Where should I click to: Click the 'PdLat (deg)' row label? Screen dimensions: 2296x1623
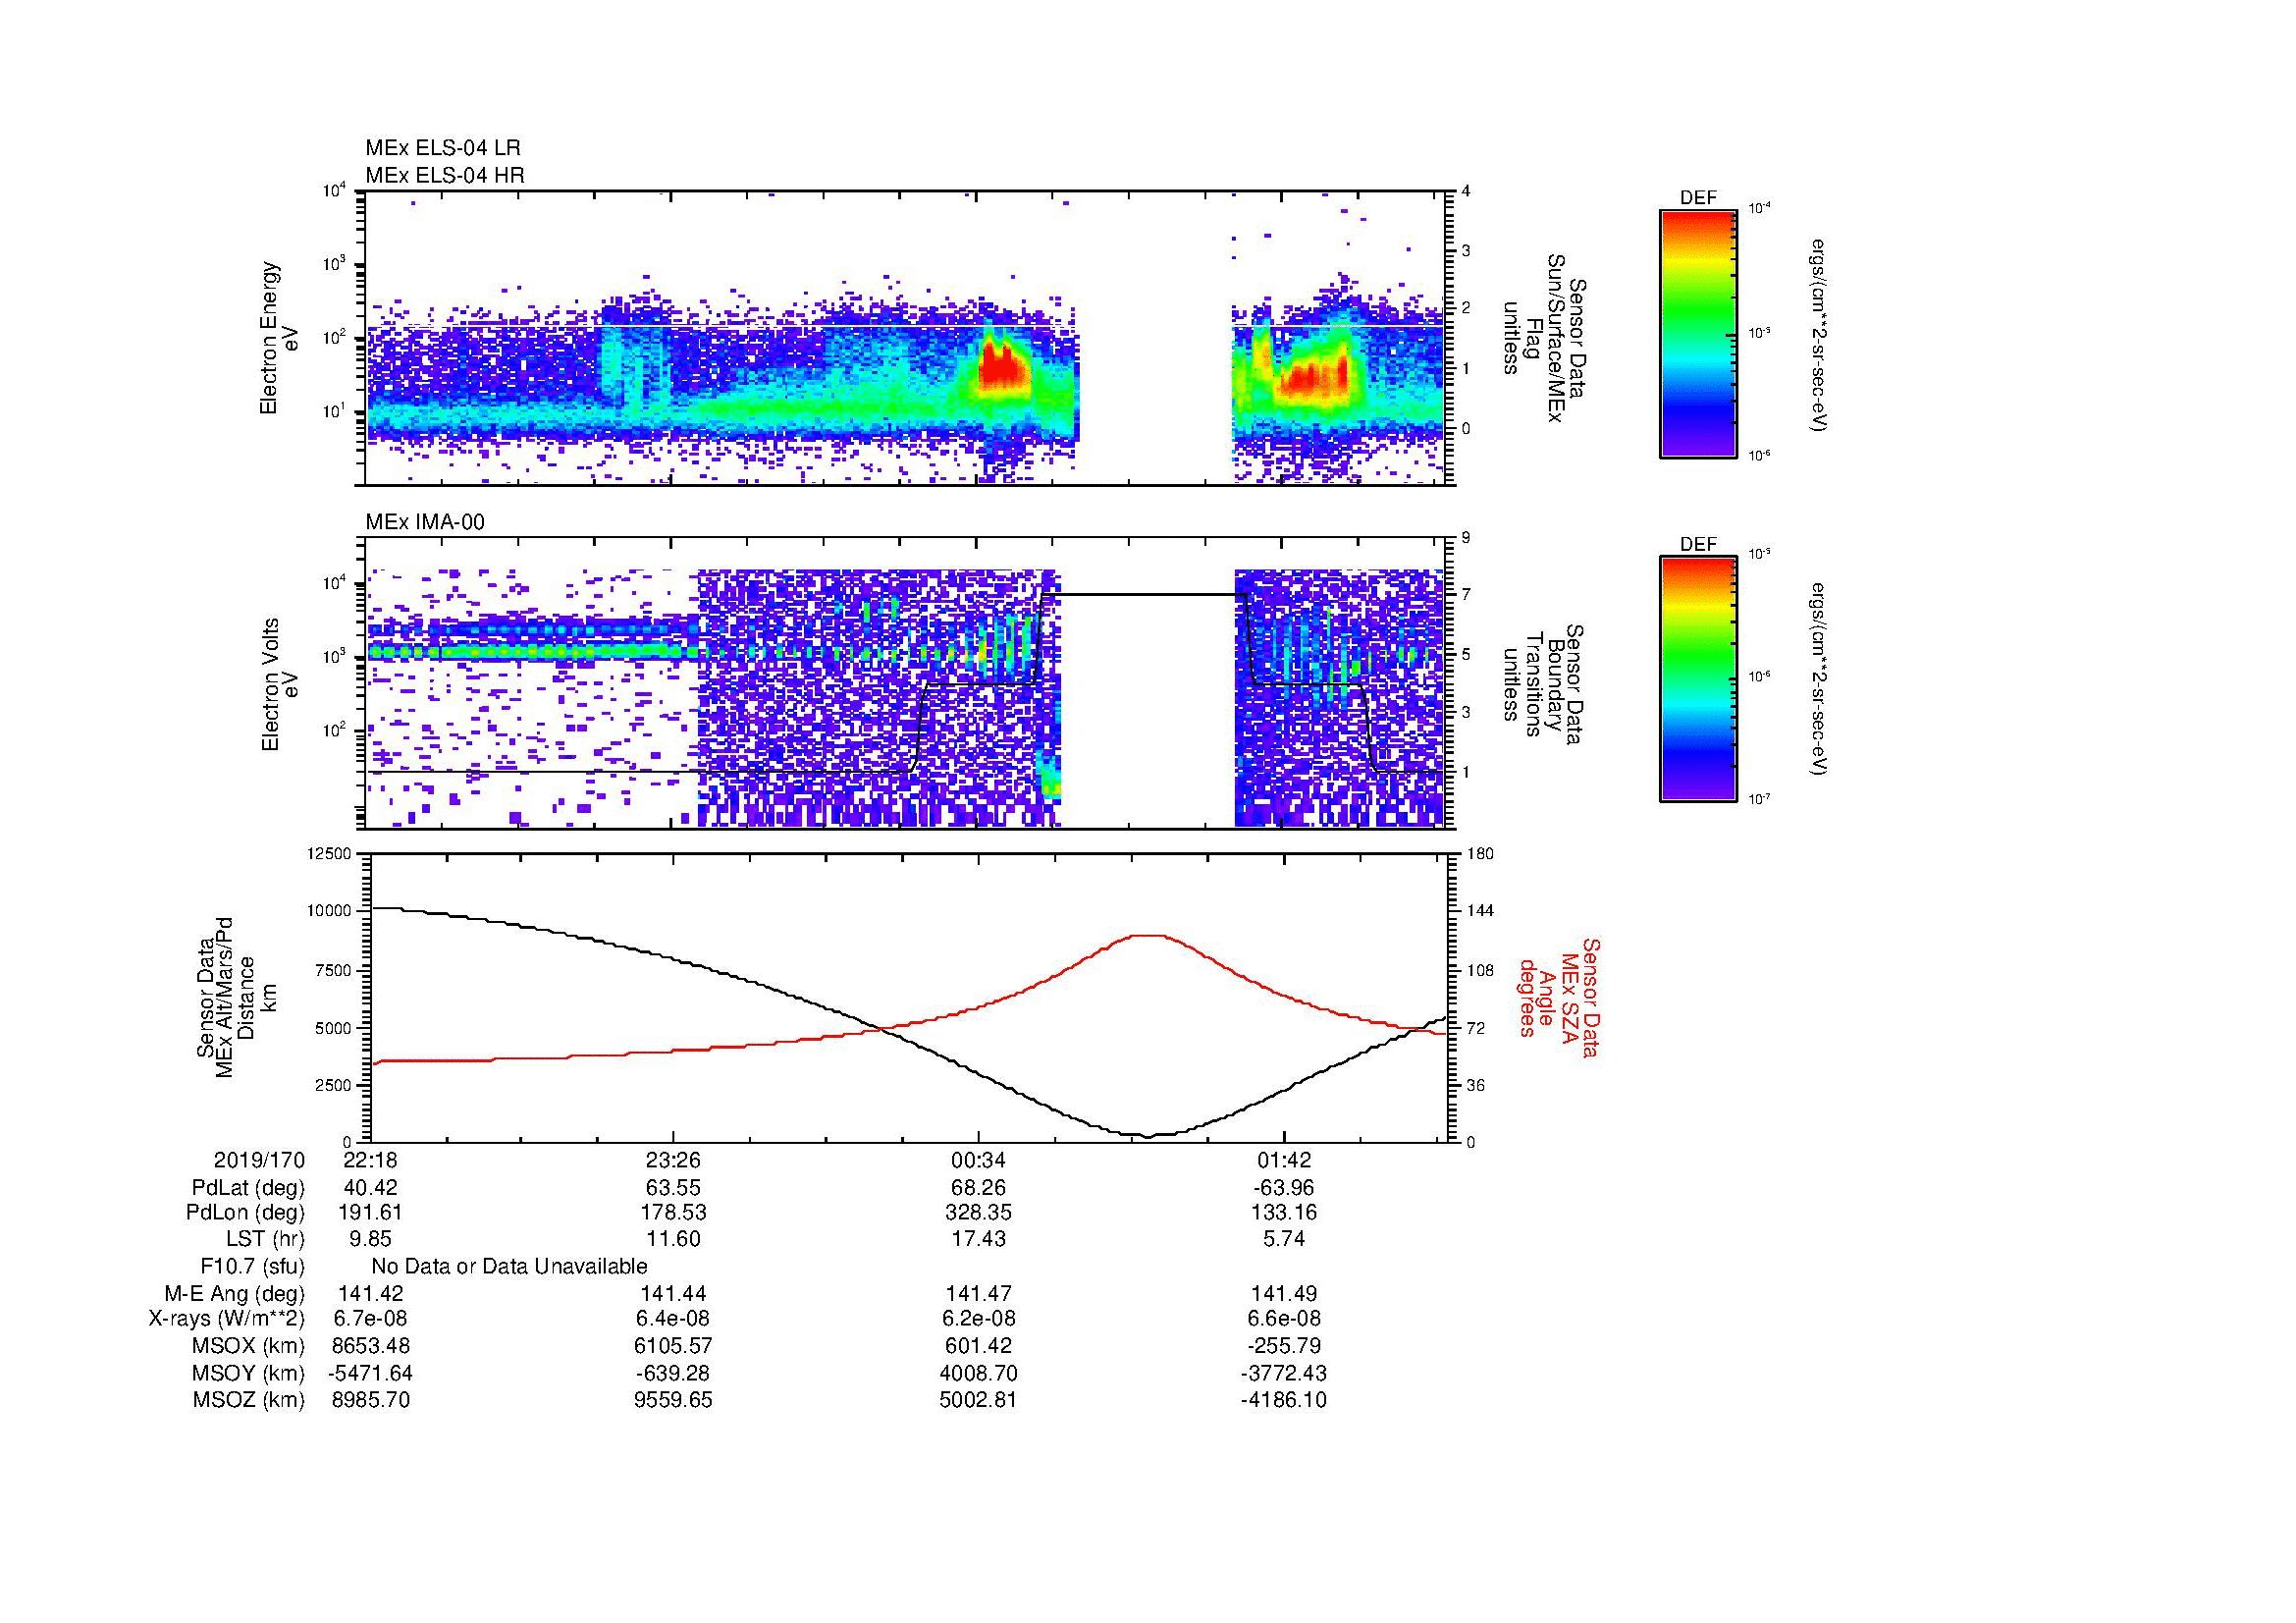[x=248, y=1188]
